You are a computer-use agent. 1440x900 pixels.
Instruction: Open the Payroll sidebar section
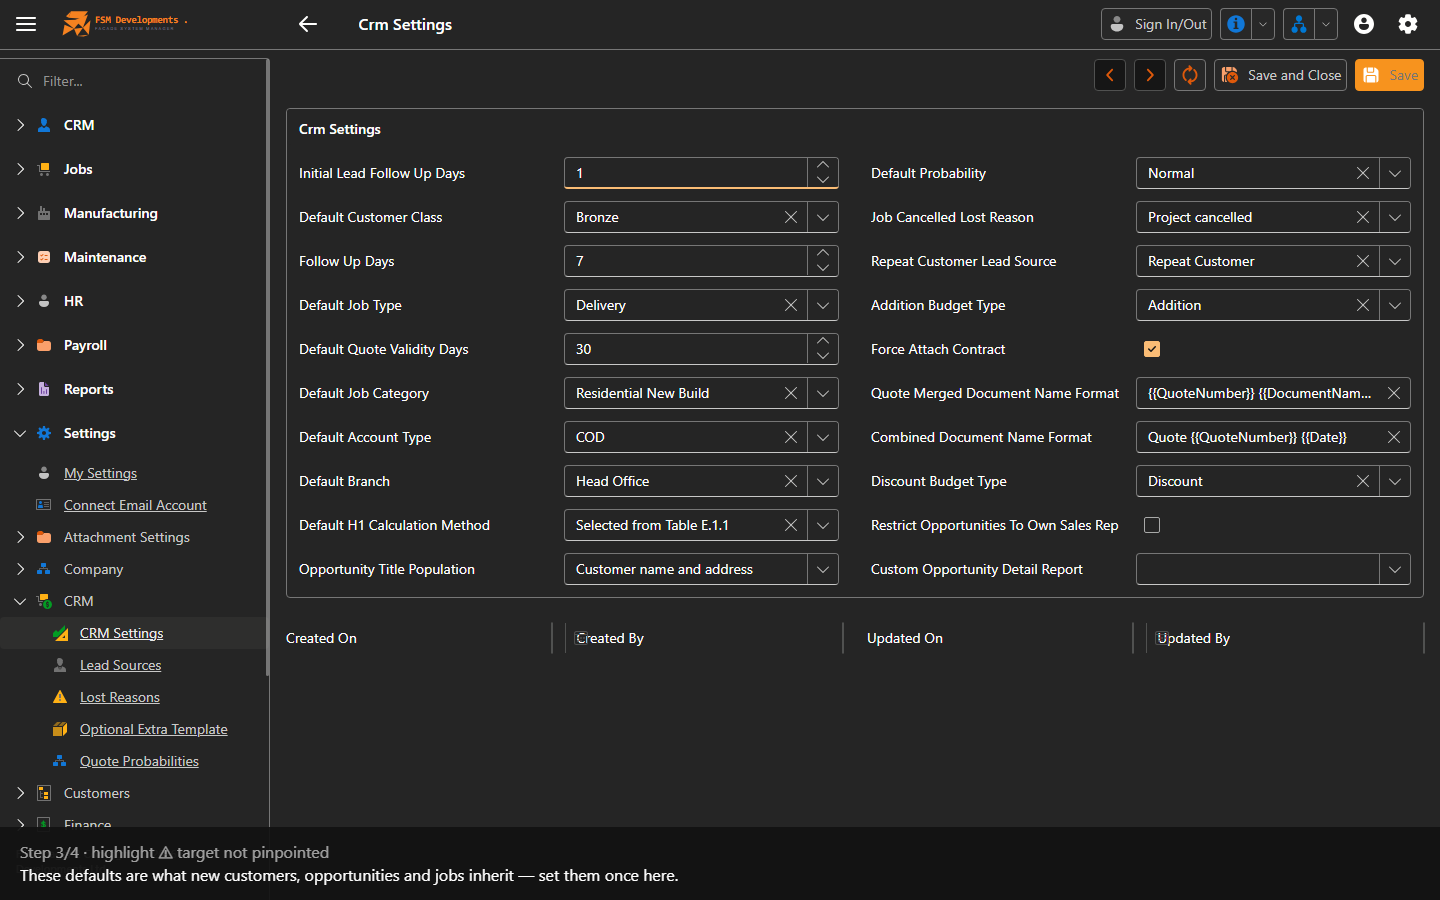pyautogui.click(x=85, y=345)
